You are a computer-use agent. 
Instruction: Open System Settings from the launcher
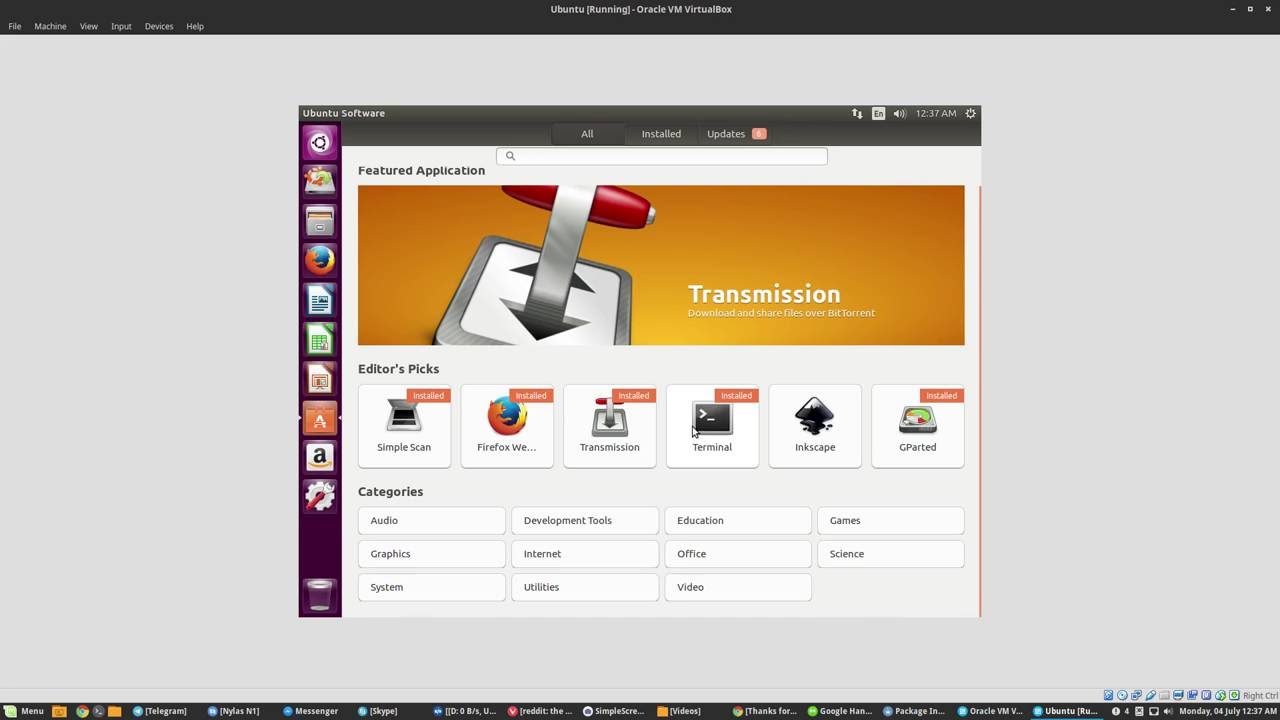pos(320,496)
